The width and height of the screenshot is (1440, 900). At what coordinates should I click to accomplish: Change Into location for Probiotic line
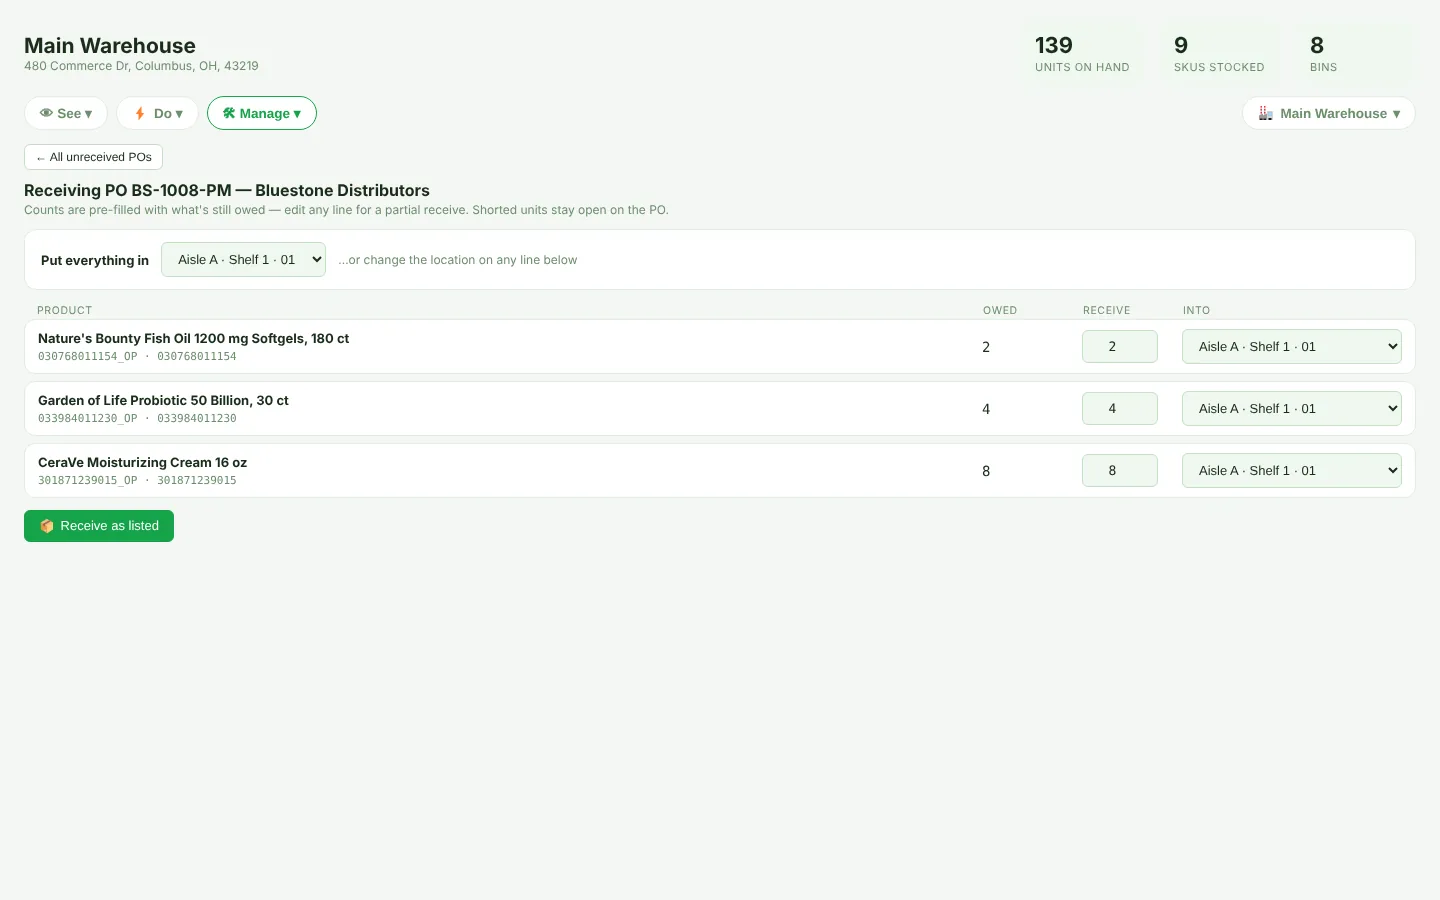click(x=1292, y=409)
